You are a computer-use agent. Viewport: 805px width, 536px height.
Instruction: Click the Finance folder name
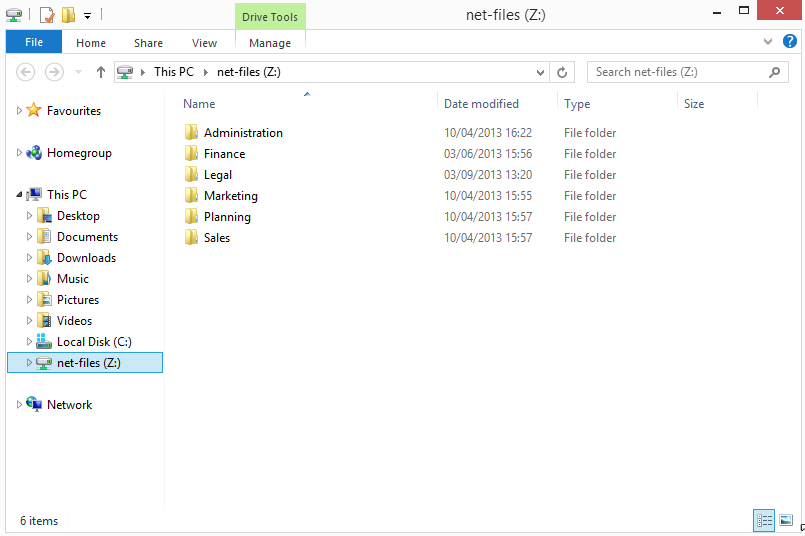pos(224,154)
